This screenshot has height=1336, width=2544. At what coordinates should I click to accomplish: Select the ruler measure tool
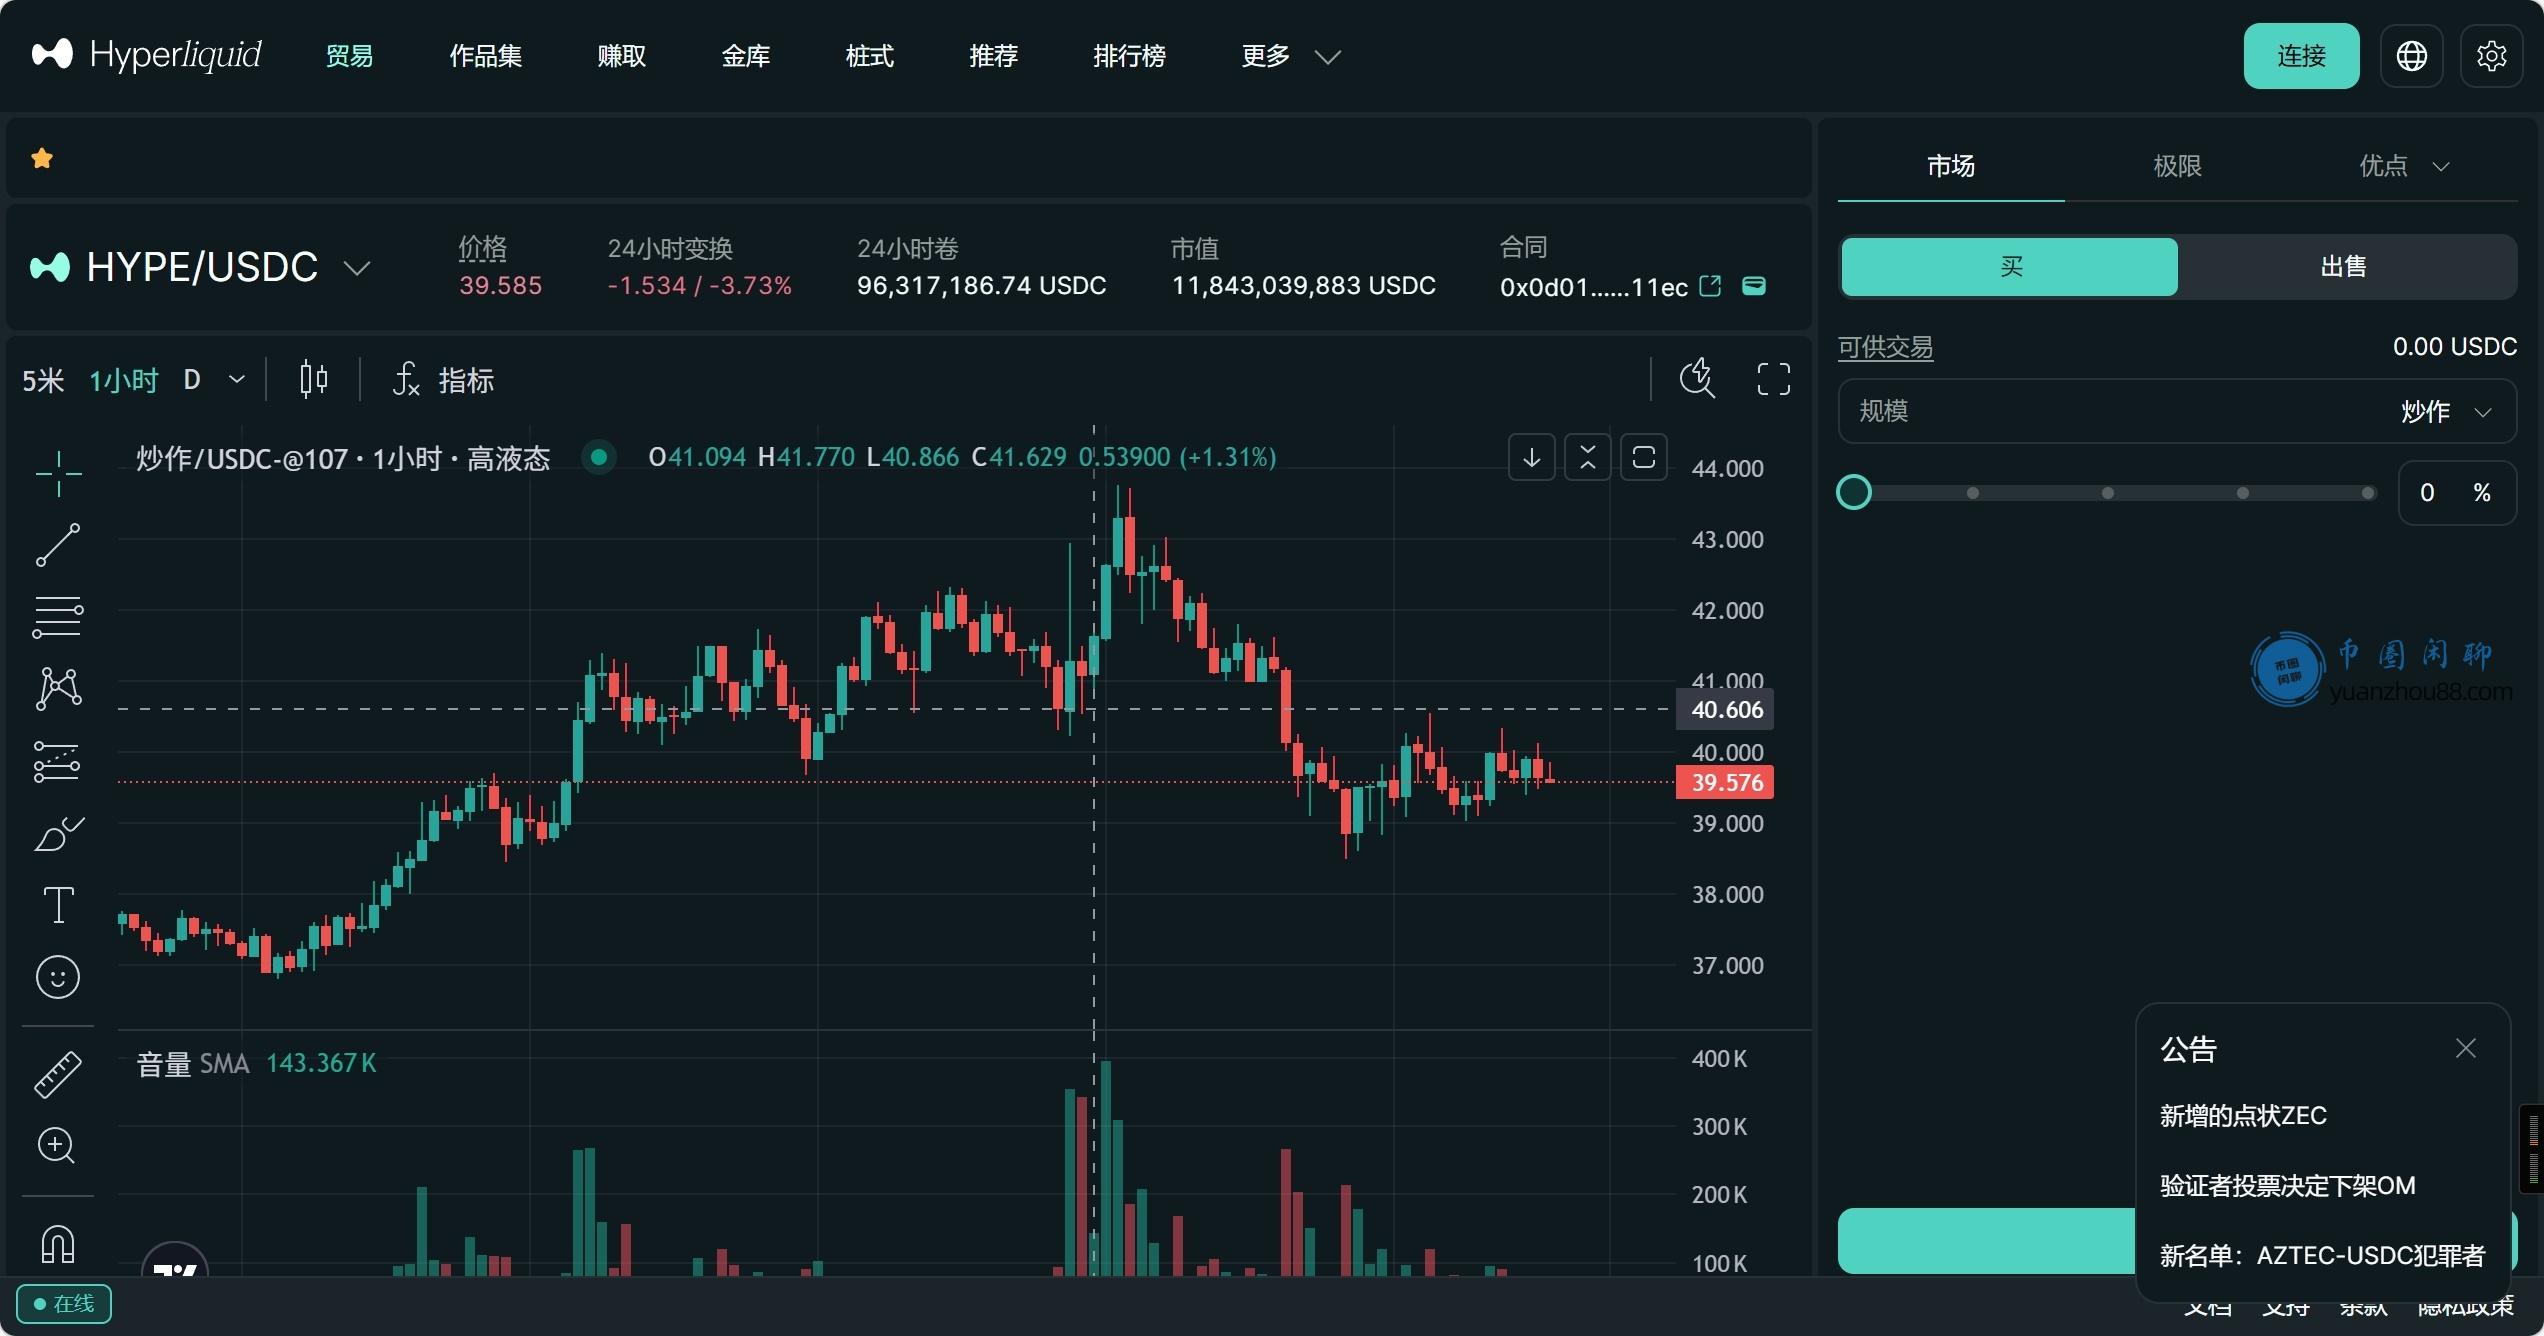58,1075
